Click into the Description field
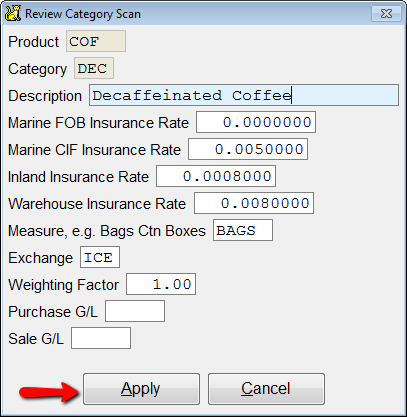 pos(244,95)
